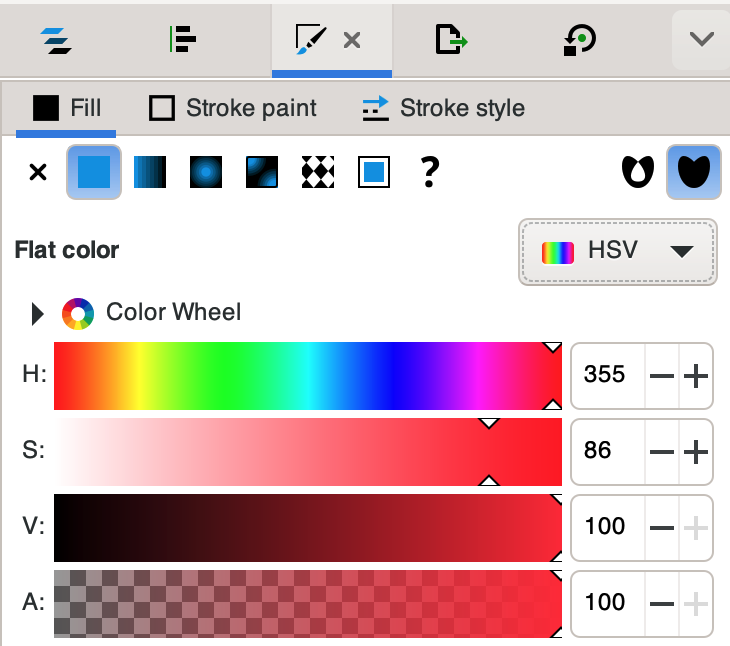Switch to the Stroke style tab
The height and width of the screenshot is (646, 730).
pyautogui.click(x=443, y=108)
